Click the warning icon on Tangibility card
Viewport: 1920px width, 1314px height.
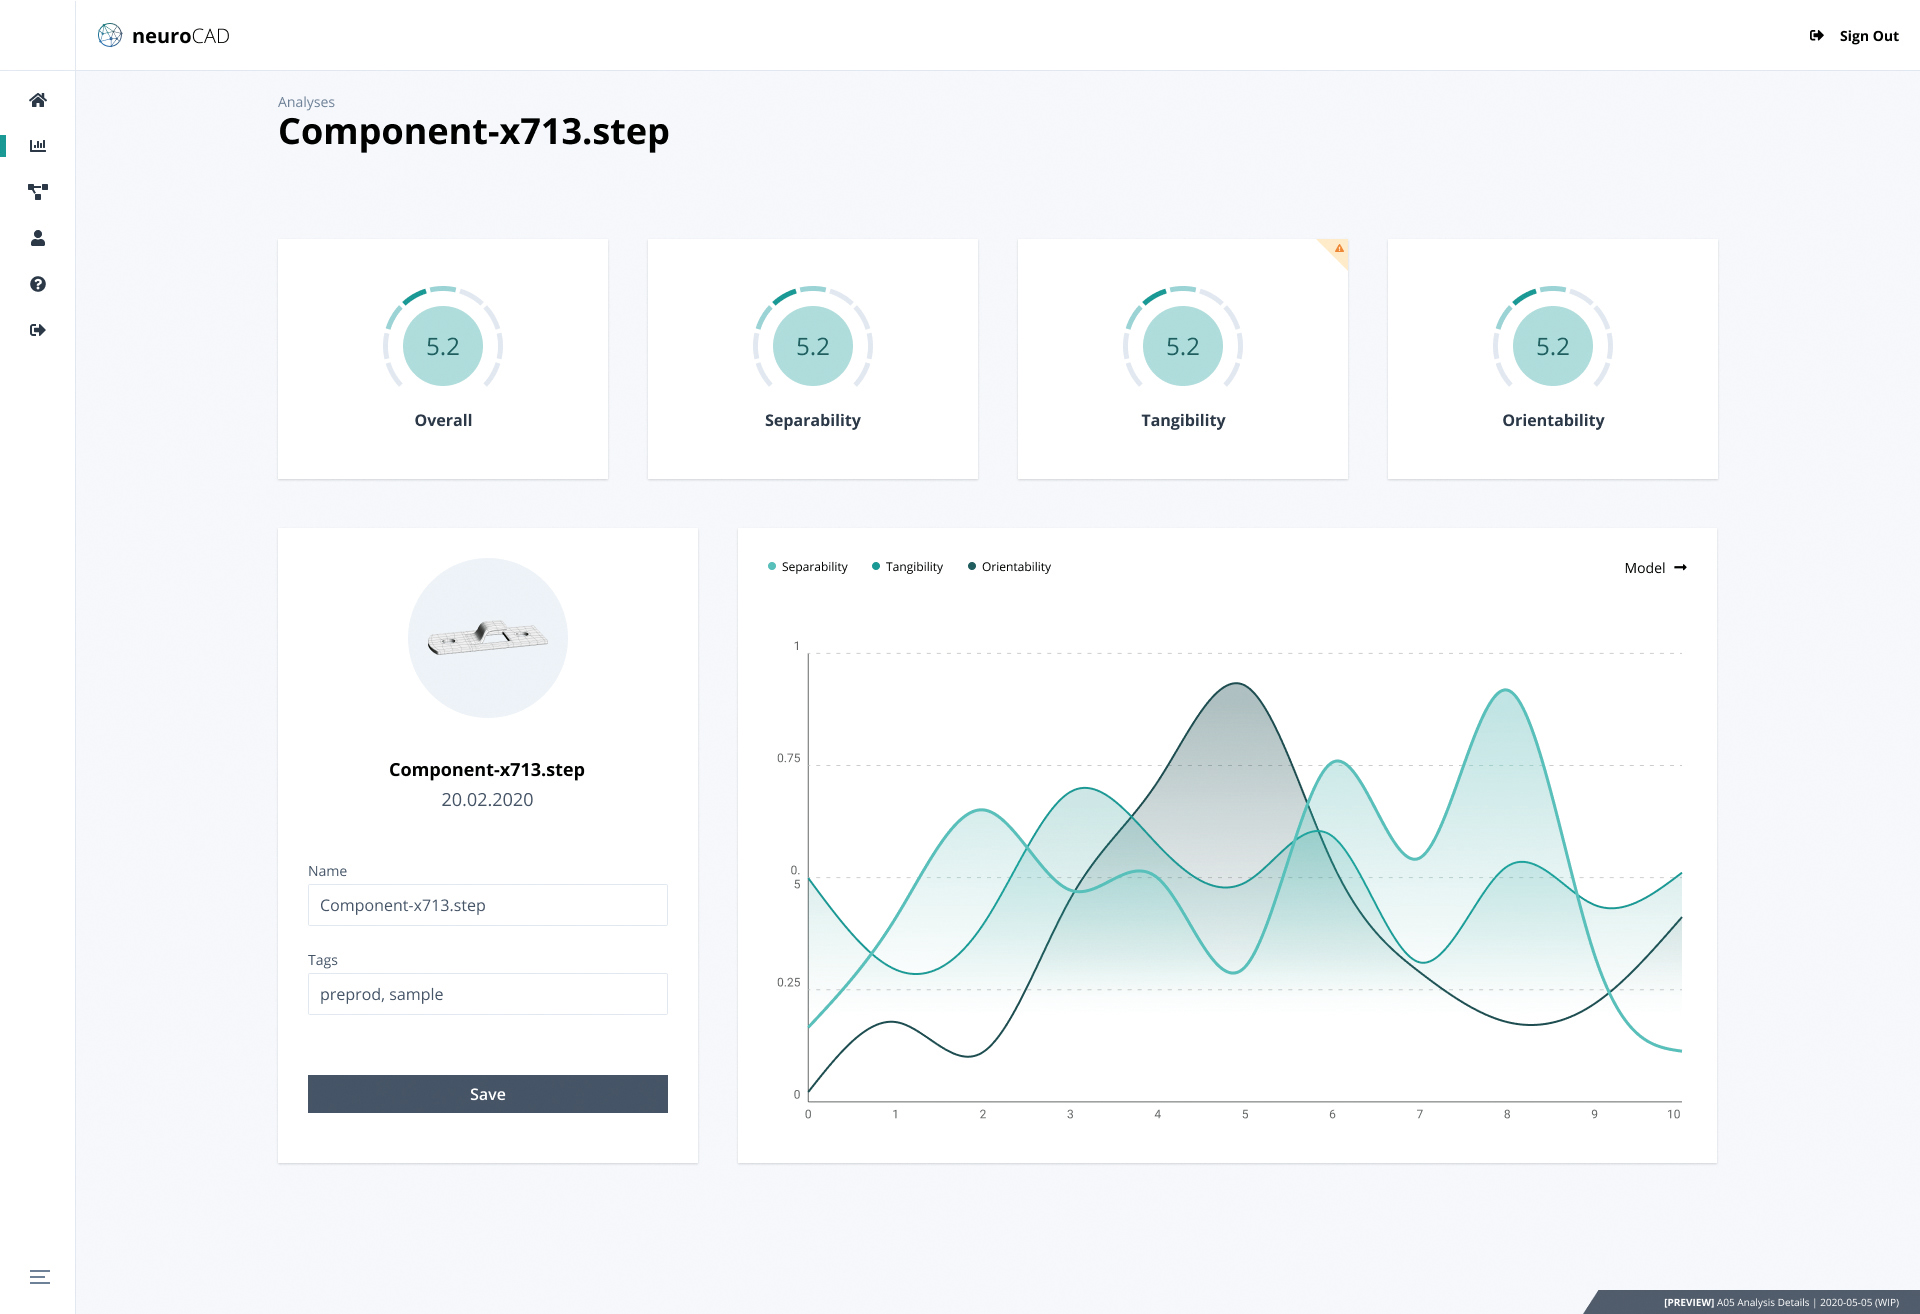click(x=1339, y=248)
